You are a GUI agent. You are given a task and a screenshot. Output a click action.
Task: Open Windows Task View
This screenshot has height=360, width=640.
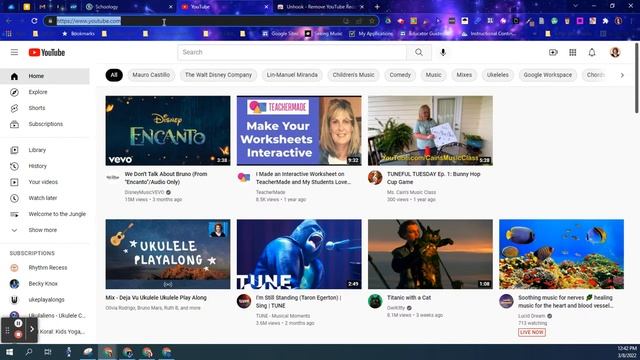[x=48, y=352]
